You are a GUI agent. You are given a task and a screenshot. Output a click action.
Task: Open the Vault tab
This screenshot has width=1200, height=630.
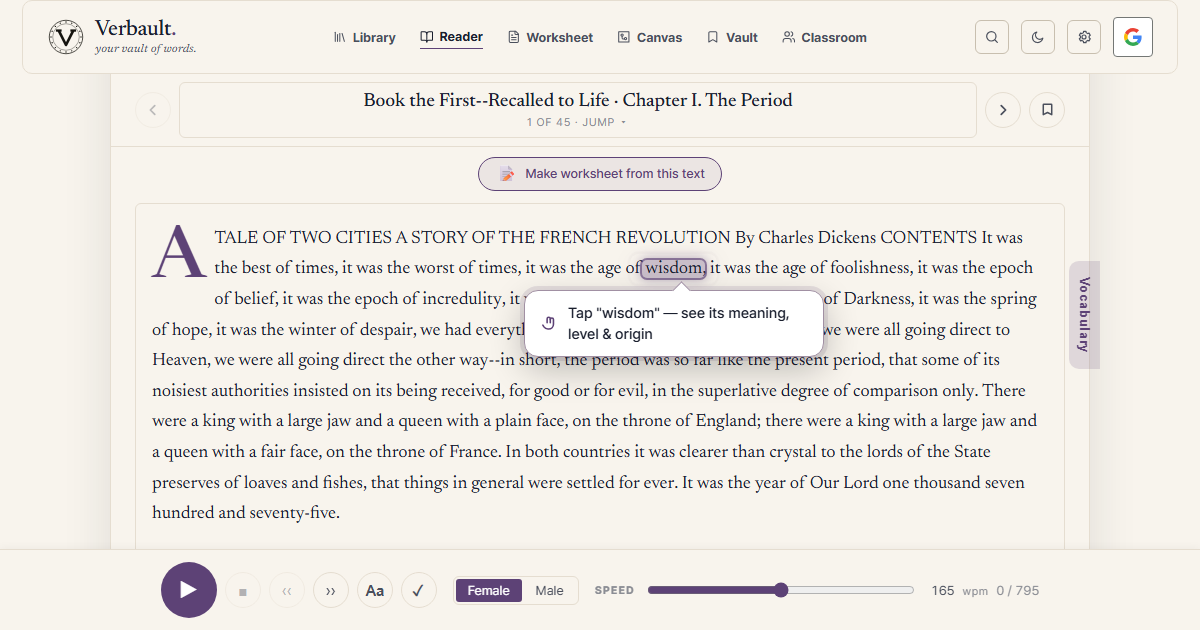tap(732, 37)
